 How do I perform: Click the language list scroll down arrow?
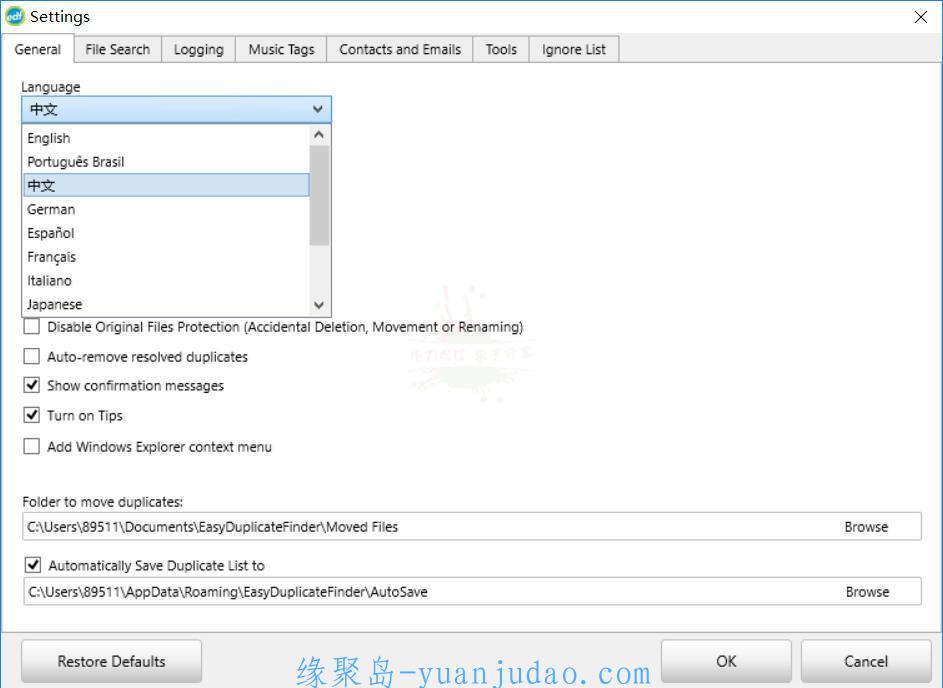tap(319, 306)
